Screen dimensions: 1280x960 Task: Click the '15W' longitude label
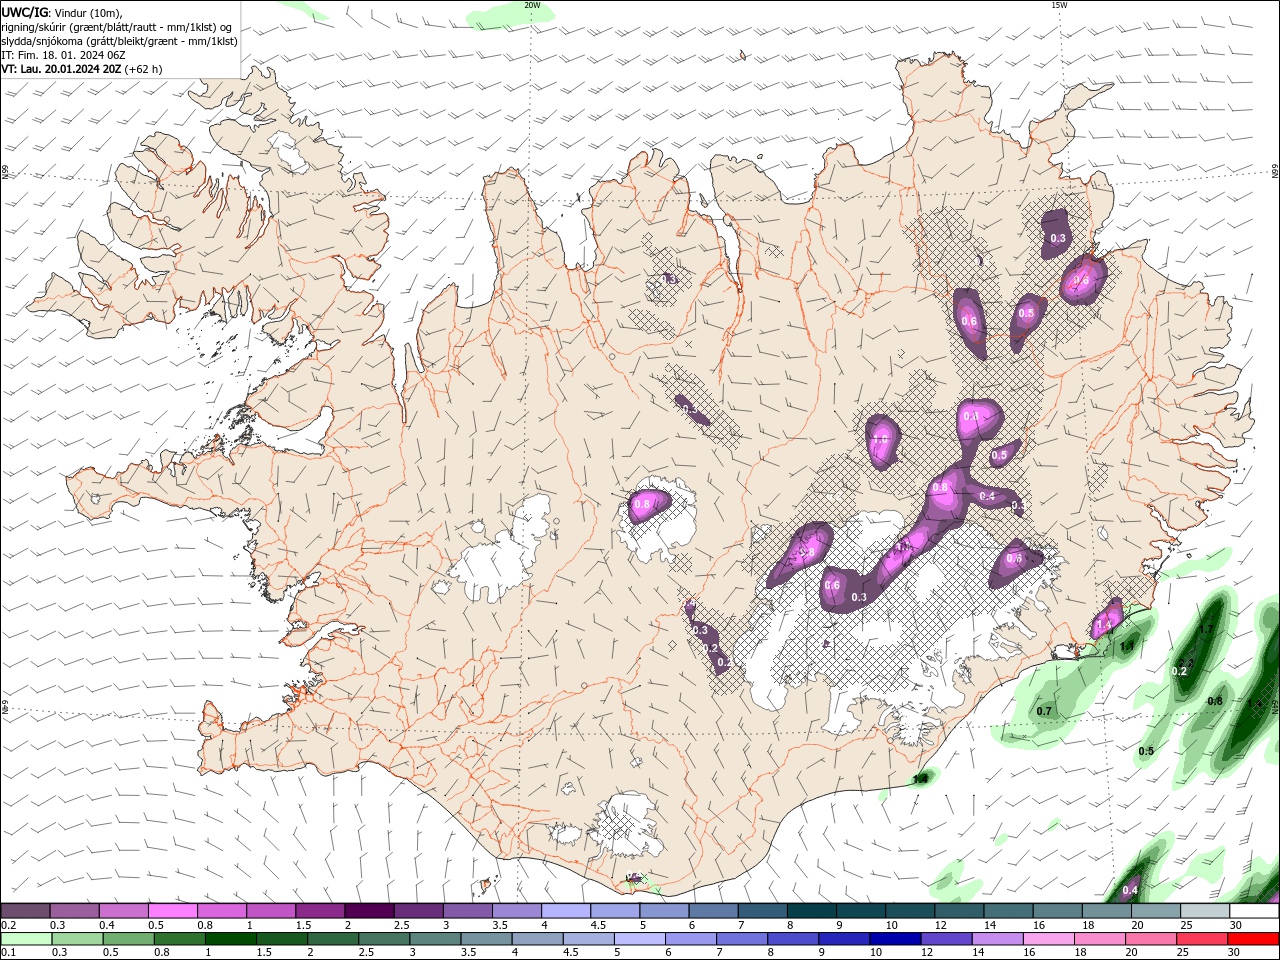coord(1059,5)
